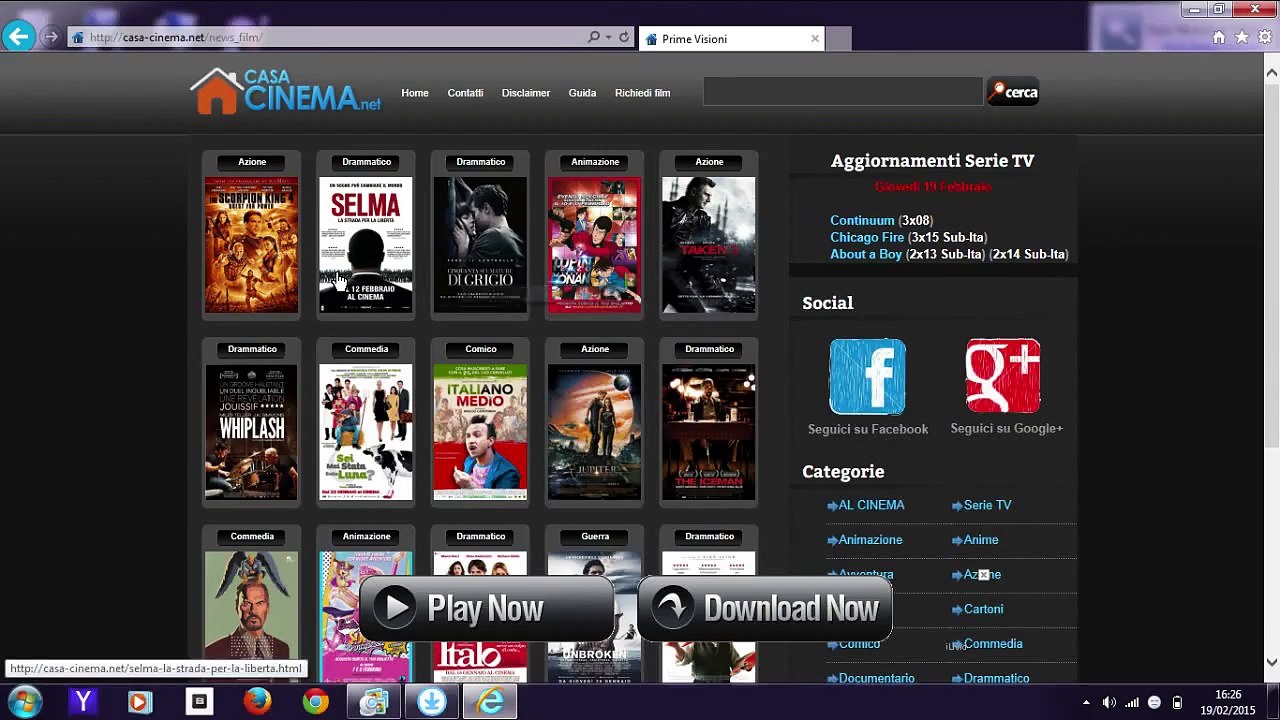
Task: Open a new blank tab
Action: coord(838,39)
